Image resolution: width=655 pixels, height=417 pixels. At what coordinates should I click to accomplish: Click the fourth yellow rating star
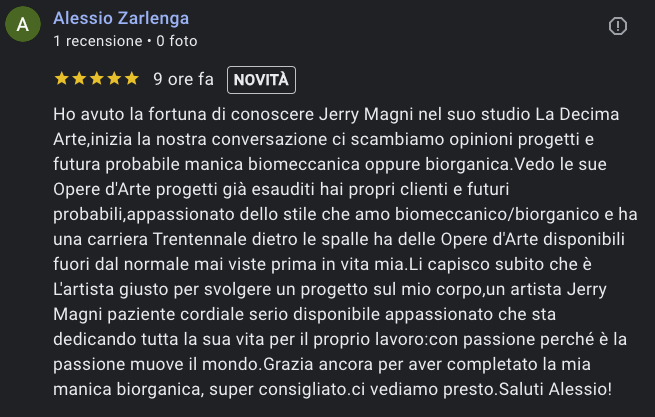coord(113,79)
